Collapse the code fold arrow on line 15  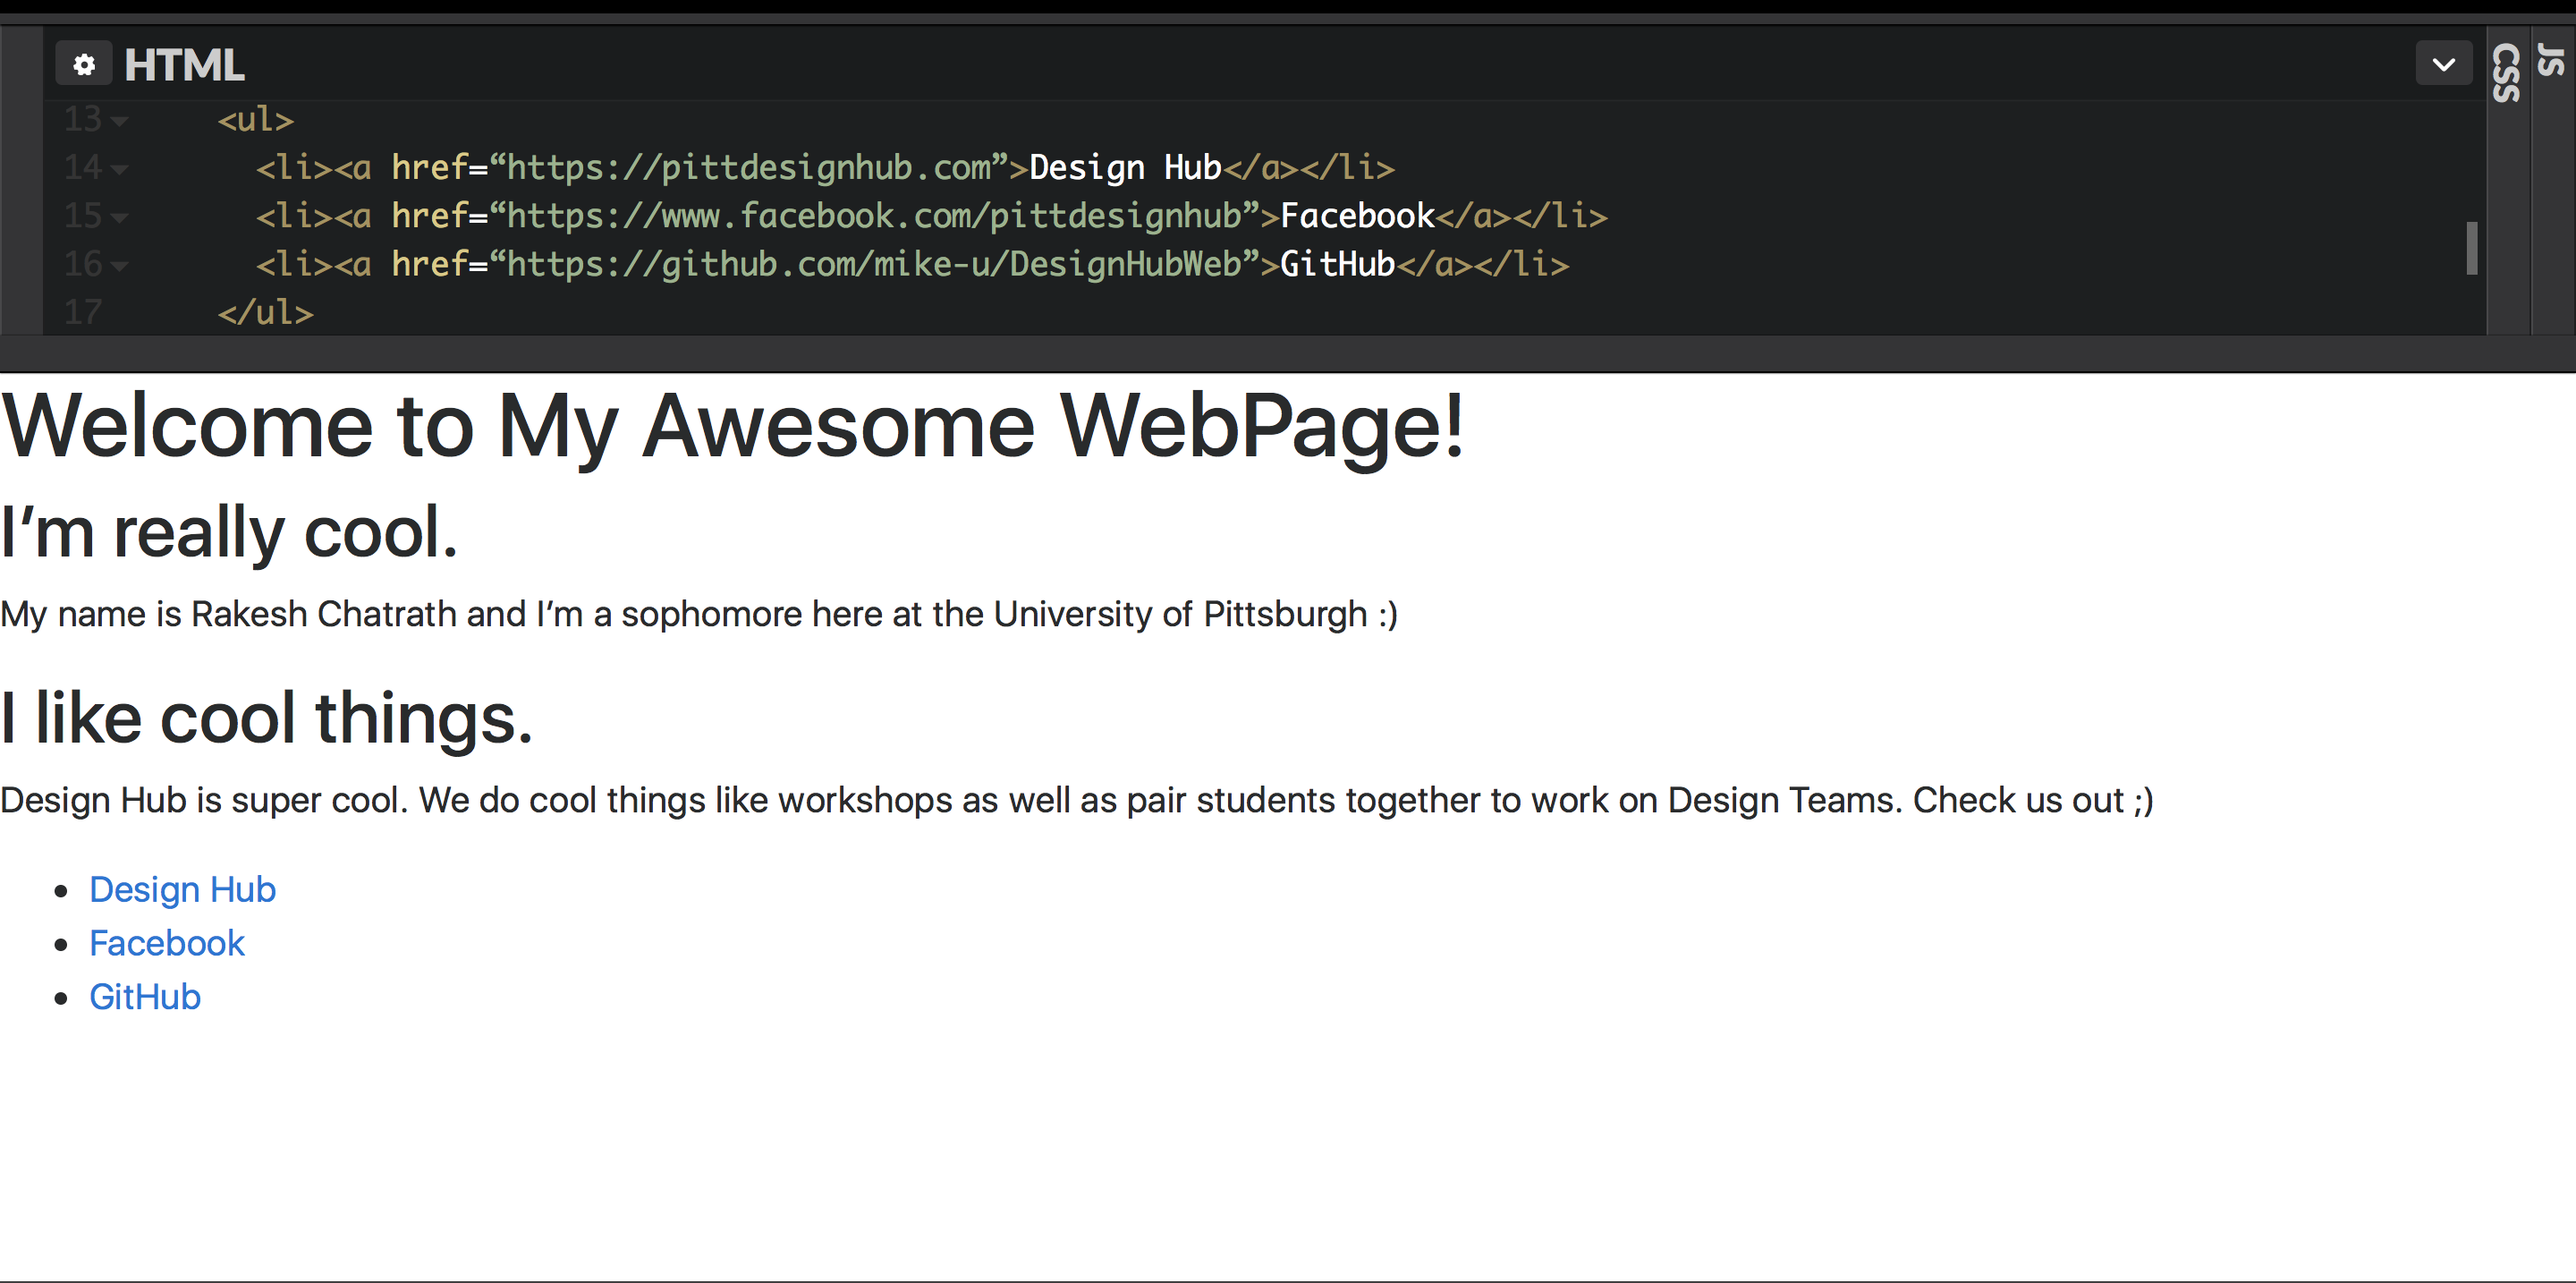pyautogui.click(x=120, y=217)
